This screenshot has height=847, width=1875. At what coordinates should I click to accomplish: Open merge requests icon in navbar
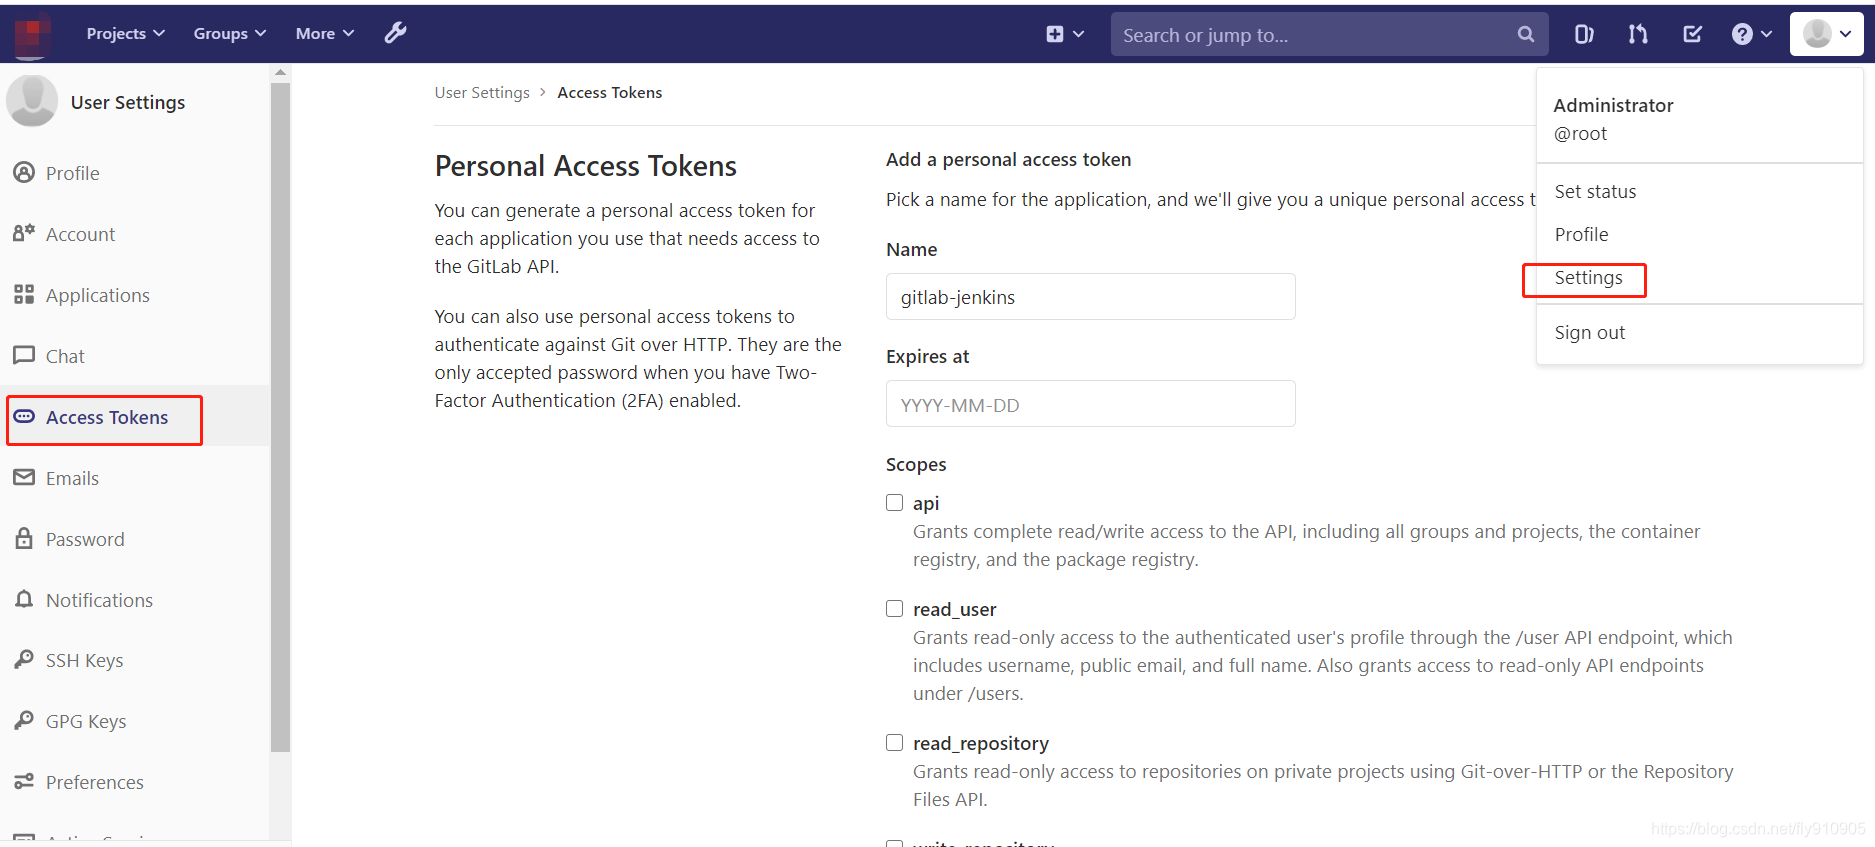pyautogui.click(x=1637, y=34)
